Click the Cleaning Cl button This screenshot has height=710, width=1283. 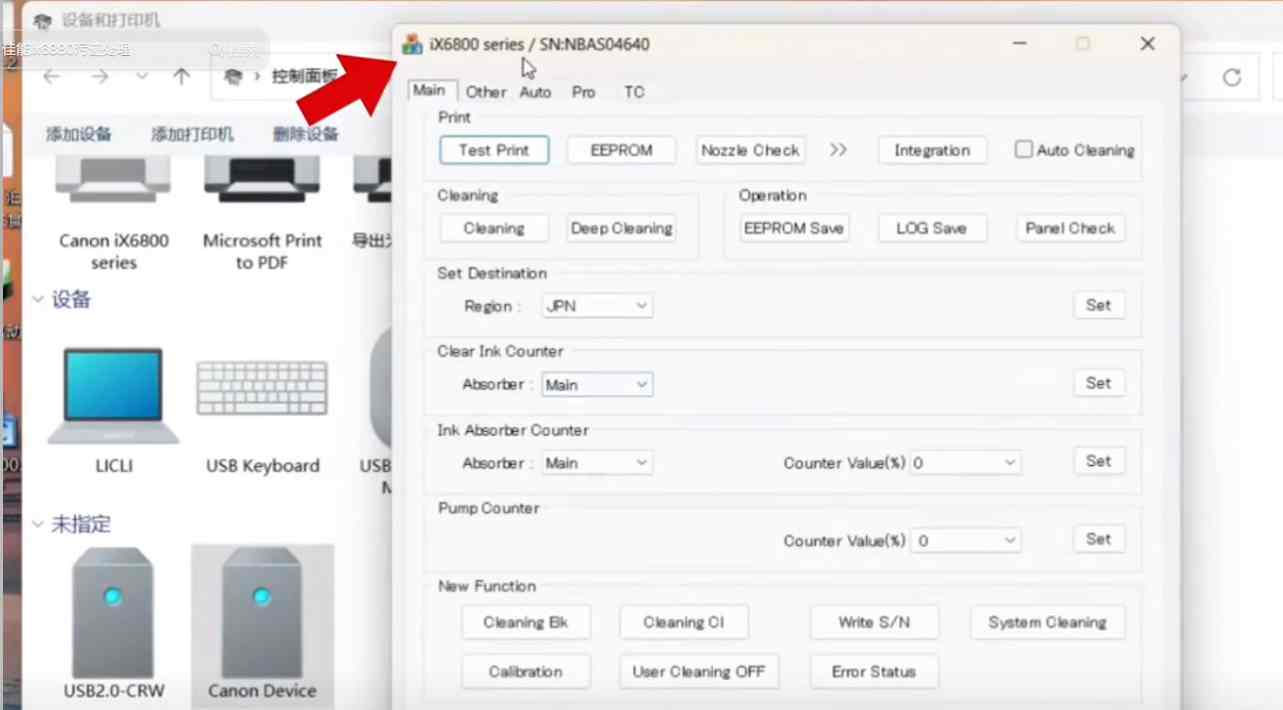coord(684,622)
